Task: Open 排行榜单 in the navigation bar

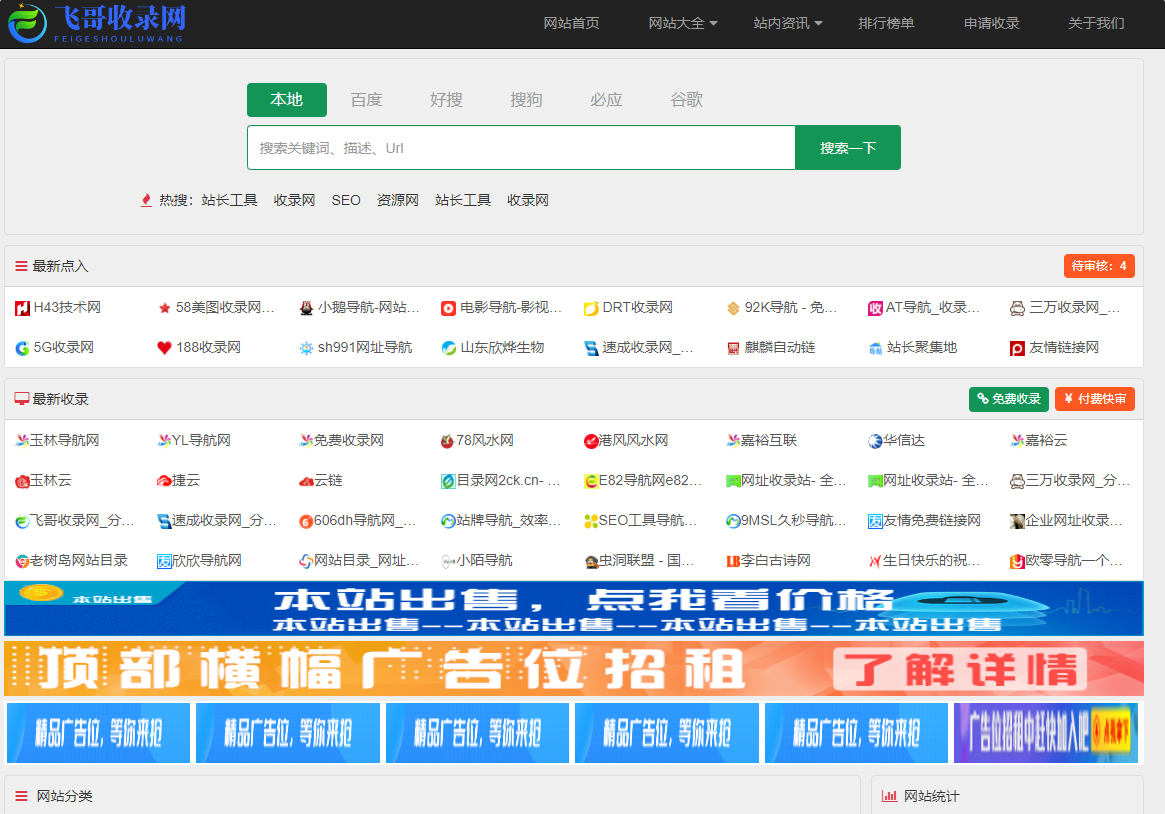Action: 886,23
